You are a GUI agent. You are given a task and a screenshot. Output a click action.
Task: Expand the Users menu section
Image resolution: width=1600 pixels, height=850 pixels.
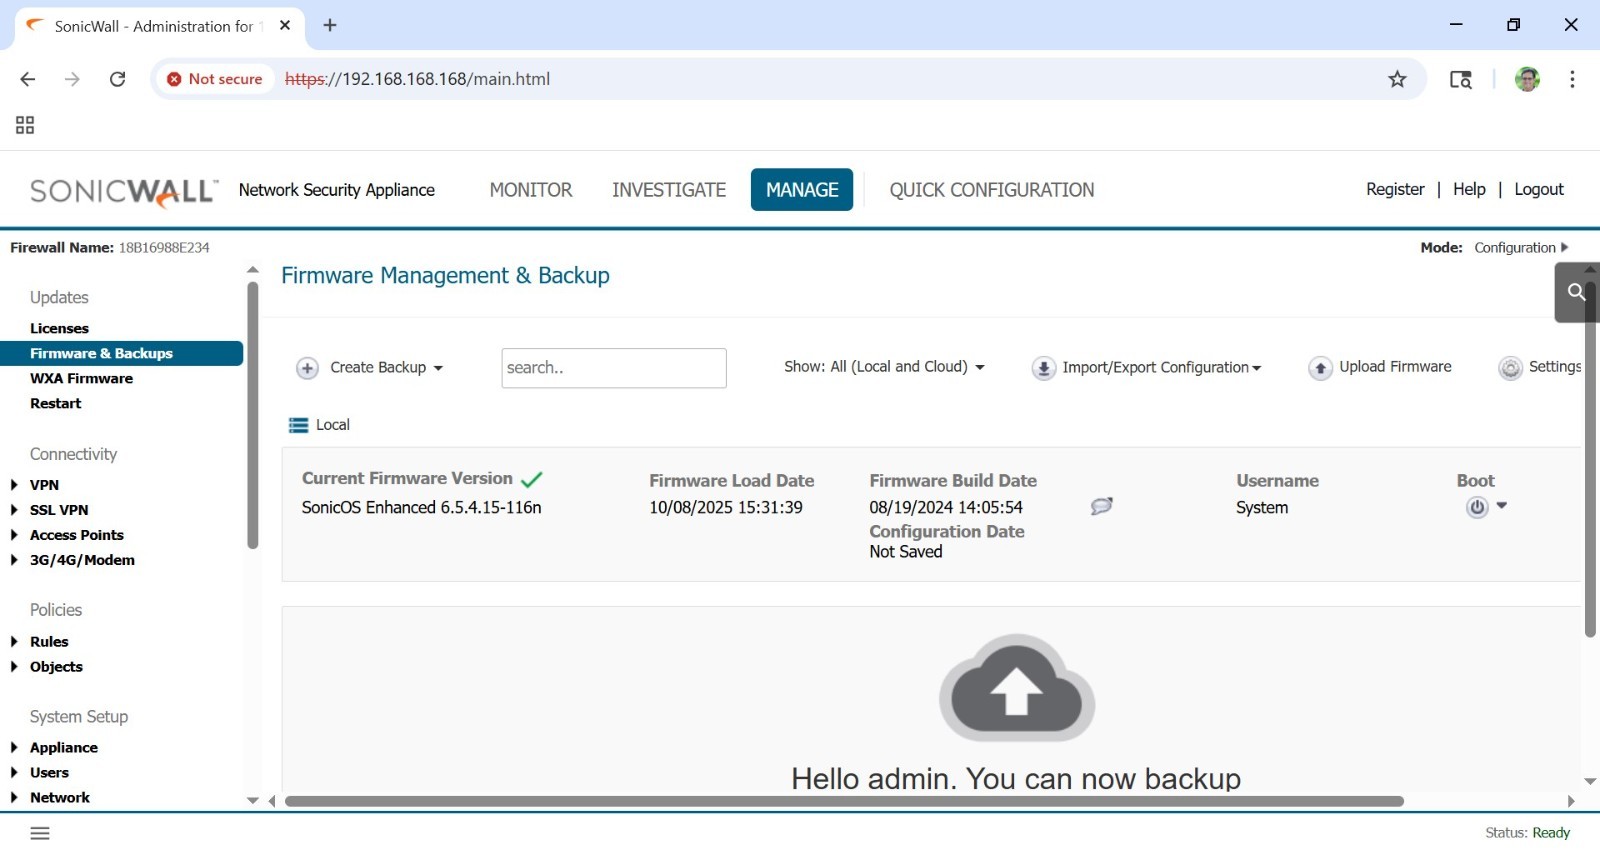coord(14,773)
